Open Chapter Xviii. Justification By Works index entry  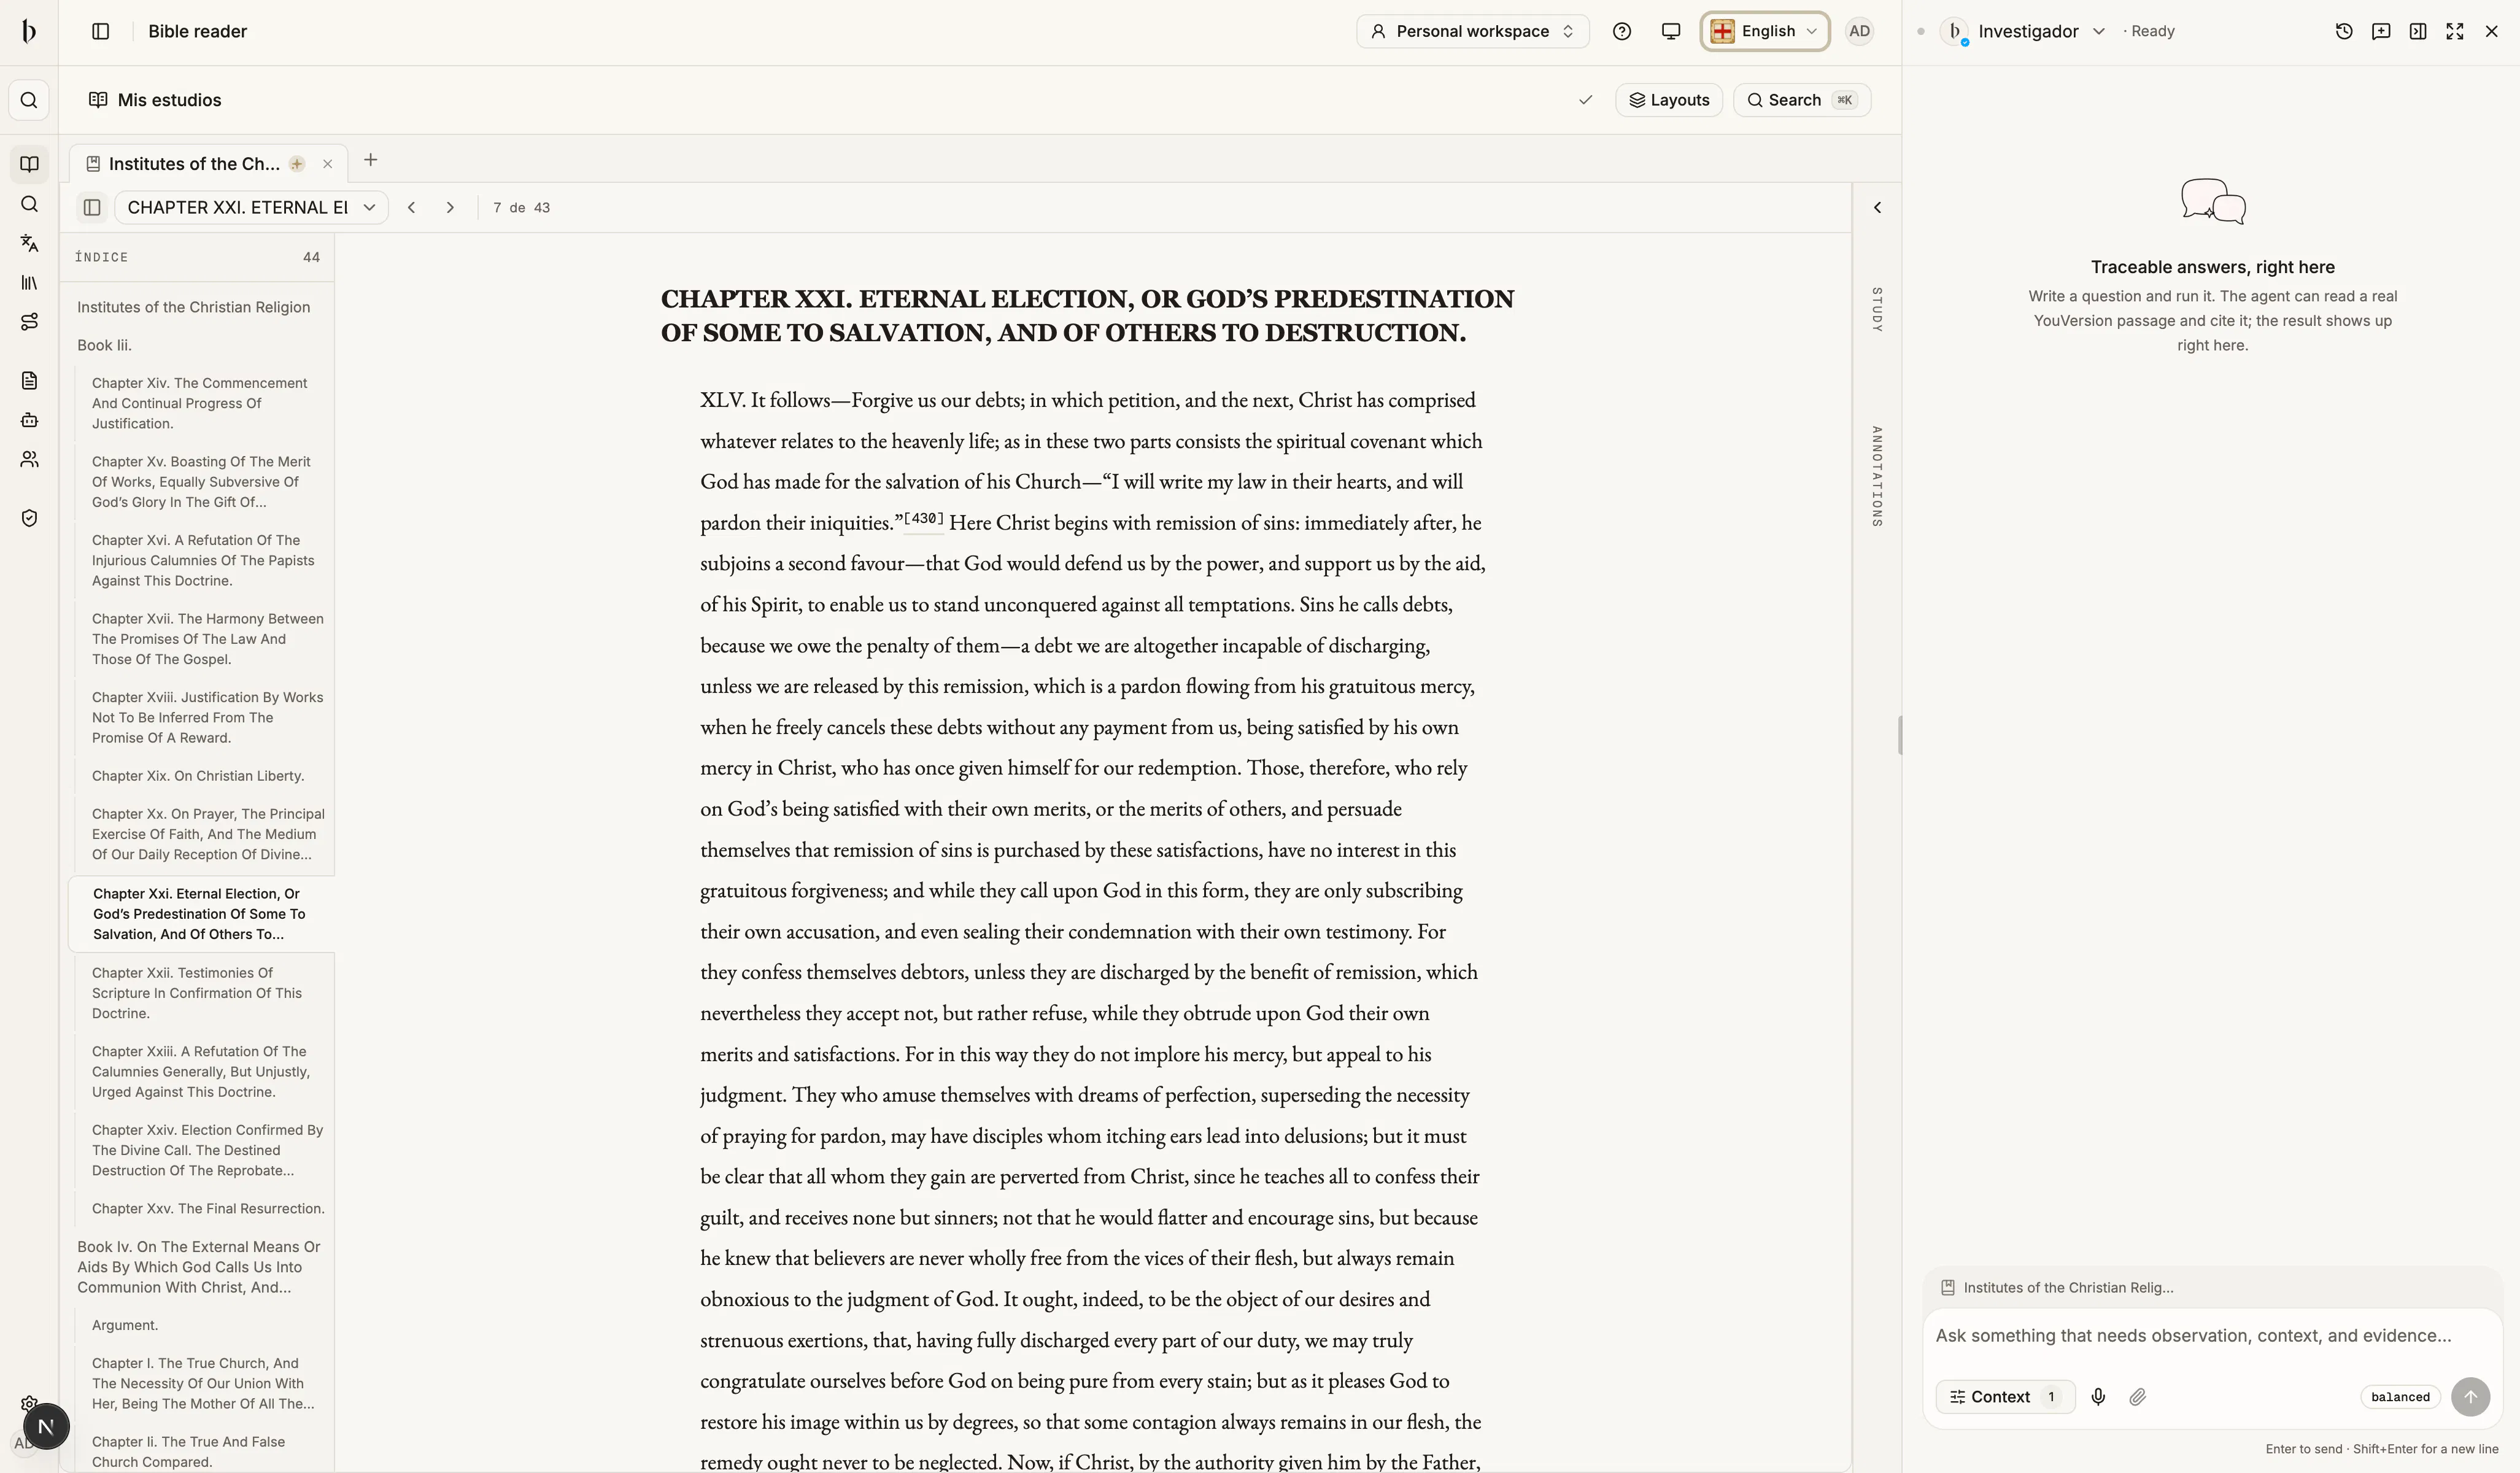point(204,718)
